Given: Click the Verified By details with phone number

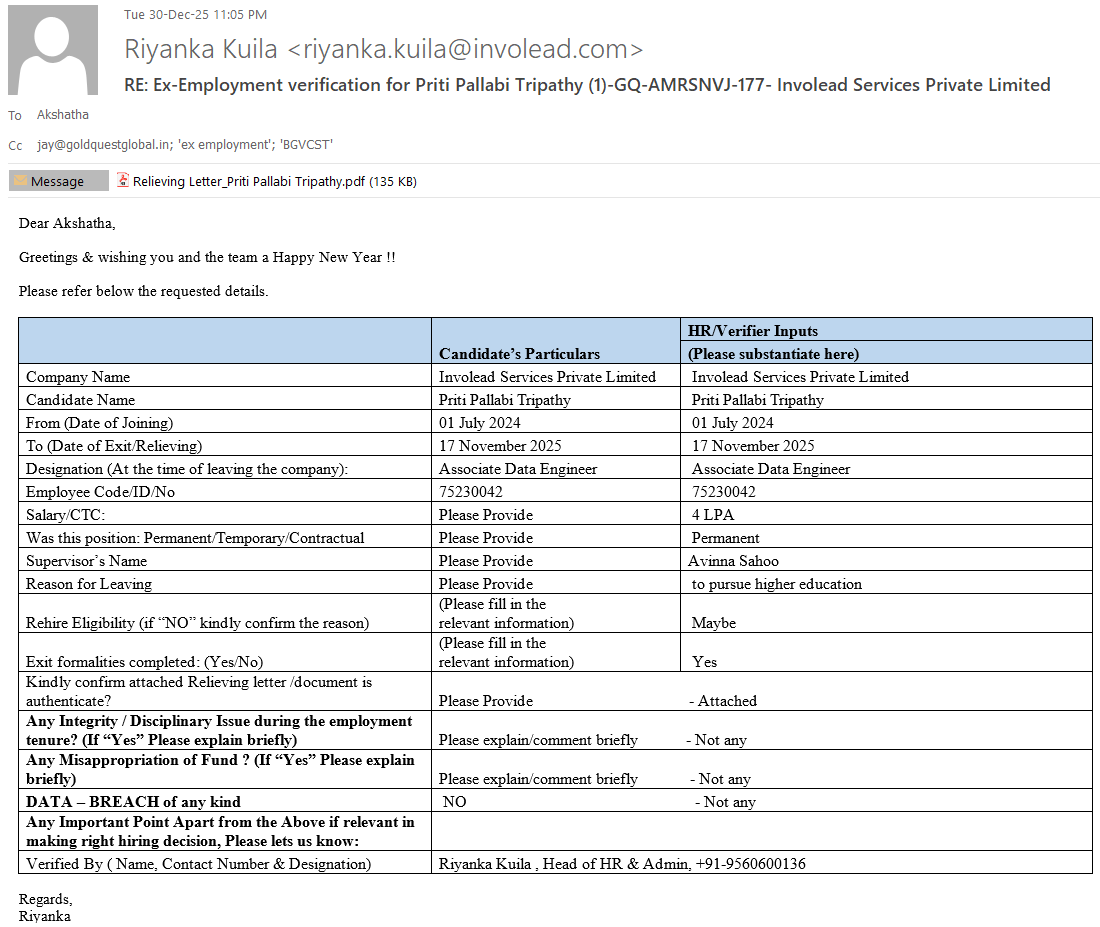Looking at the screenshot, I should point(622,863).
